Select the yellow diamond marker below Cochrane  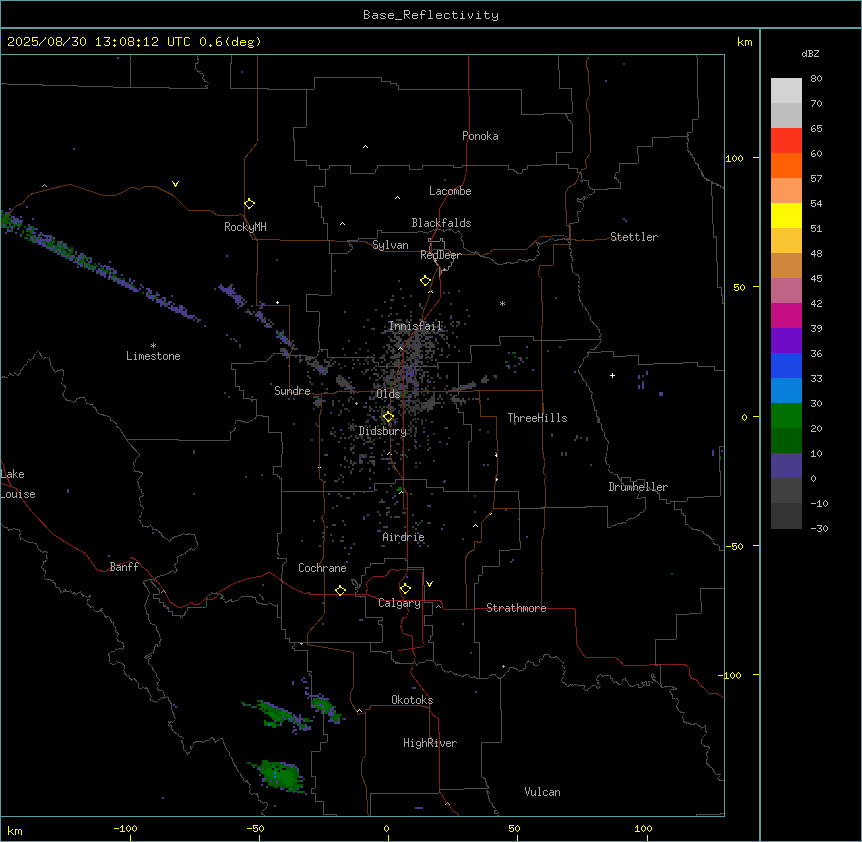pyautogui.click(x=340, y=590)
